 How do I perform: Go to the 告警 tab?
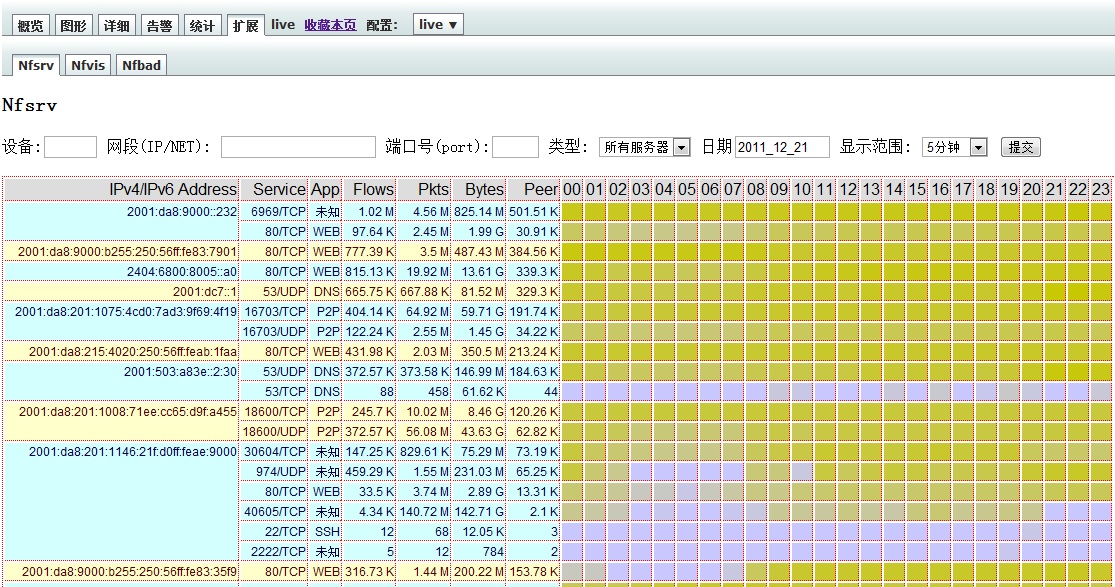pyautogui.click(x=159, y=26)
